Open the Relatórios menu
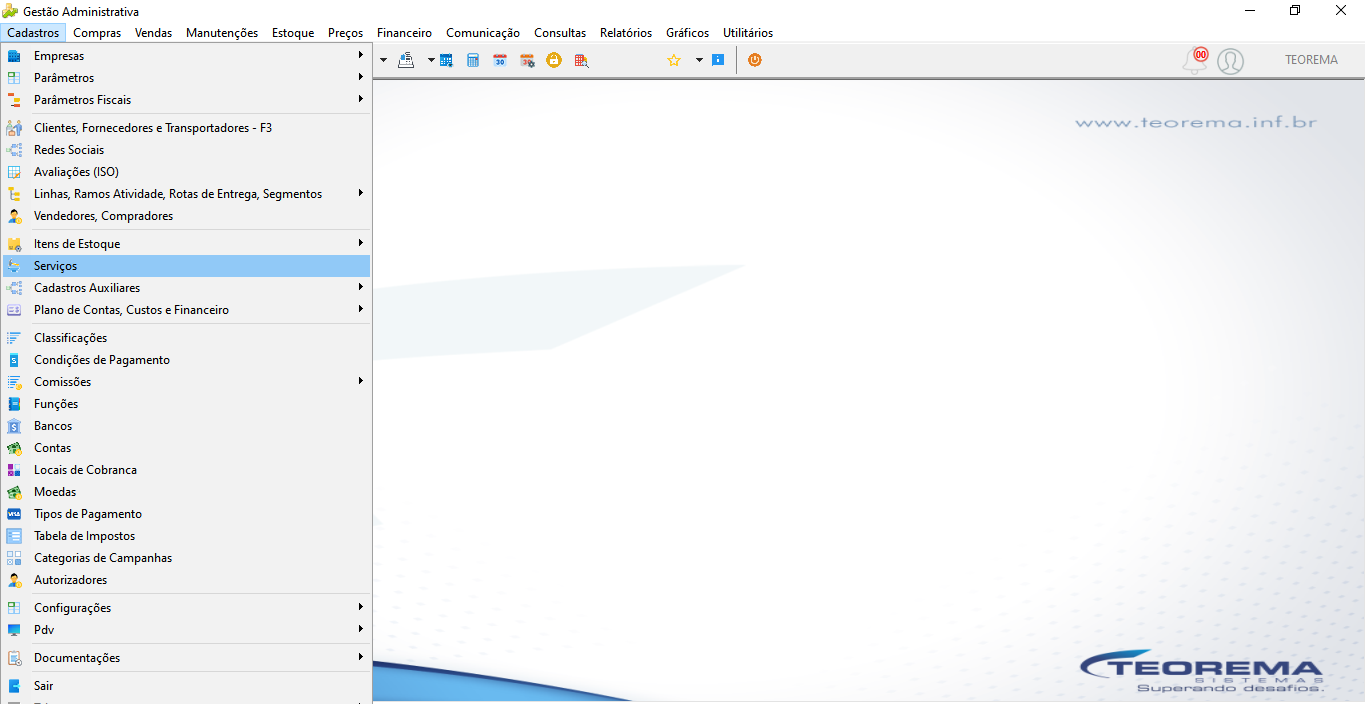The height and width of the screenshot is (704, 1365). click(626, 33)
